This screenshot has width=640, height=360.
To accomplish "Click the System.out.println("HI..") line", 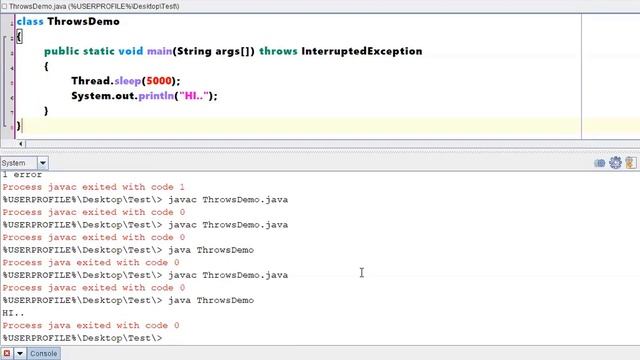I will [144, 96].
